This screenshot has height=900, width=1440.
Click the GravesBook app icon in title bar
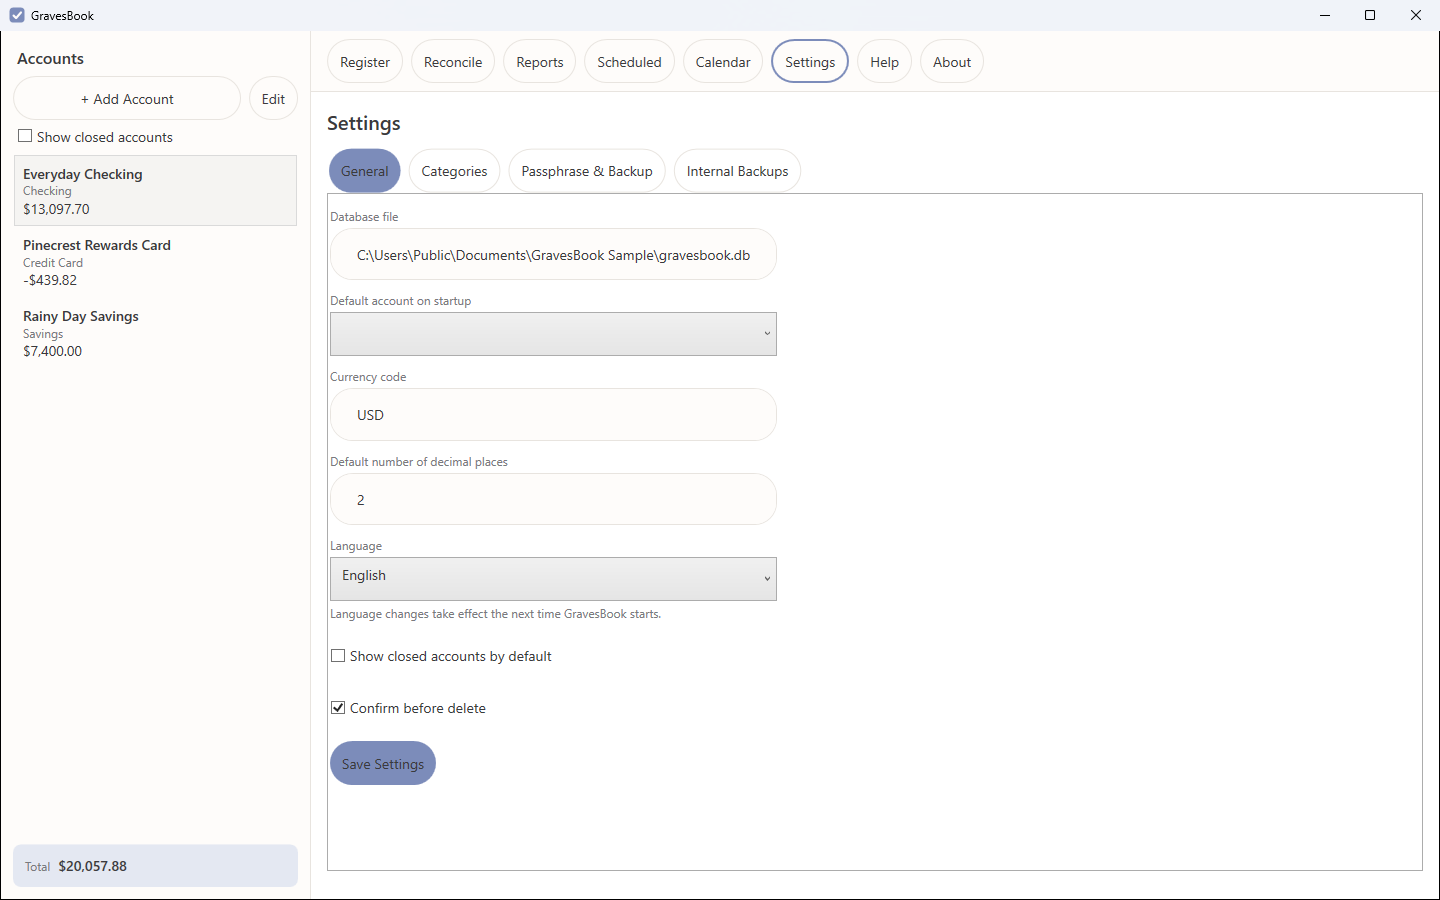pyautogui.click(x=17, y=15)
